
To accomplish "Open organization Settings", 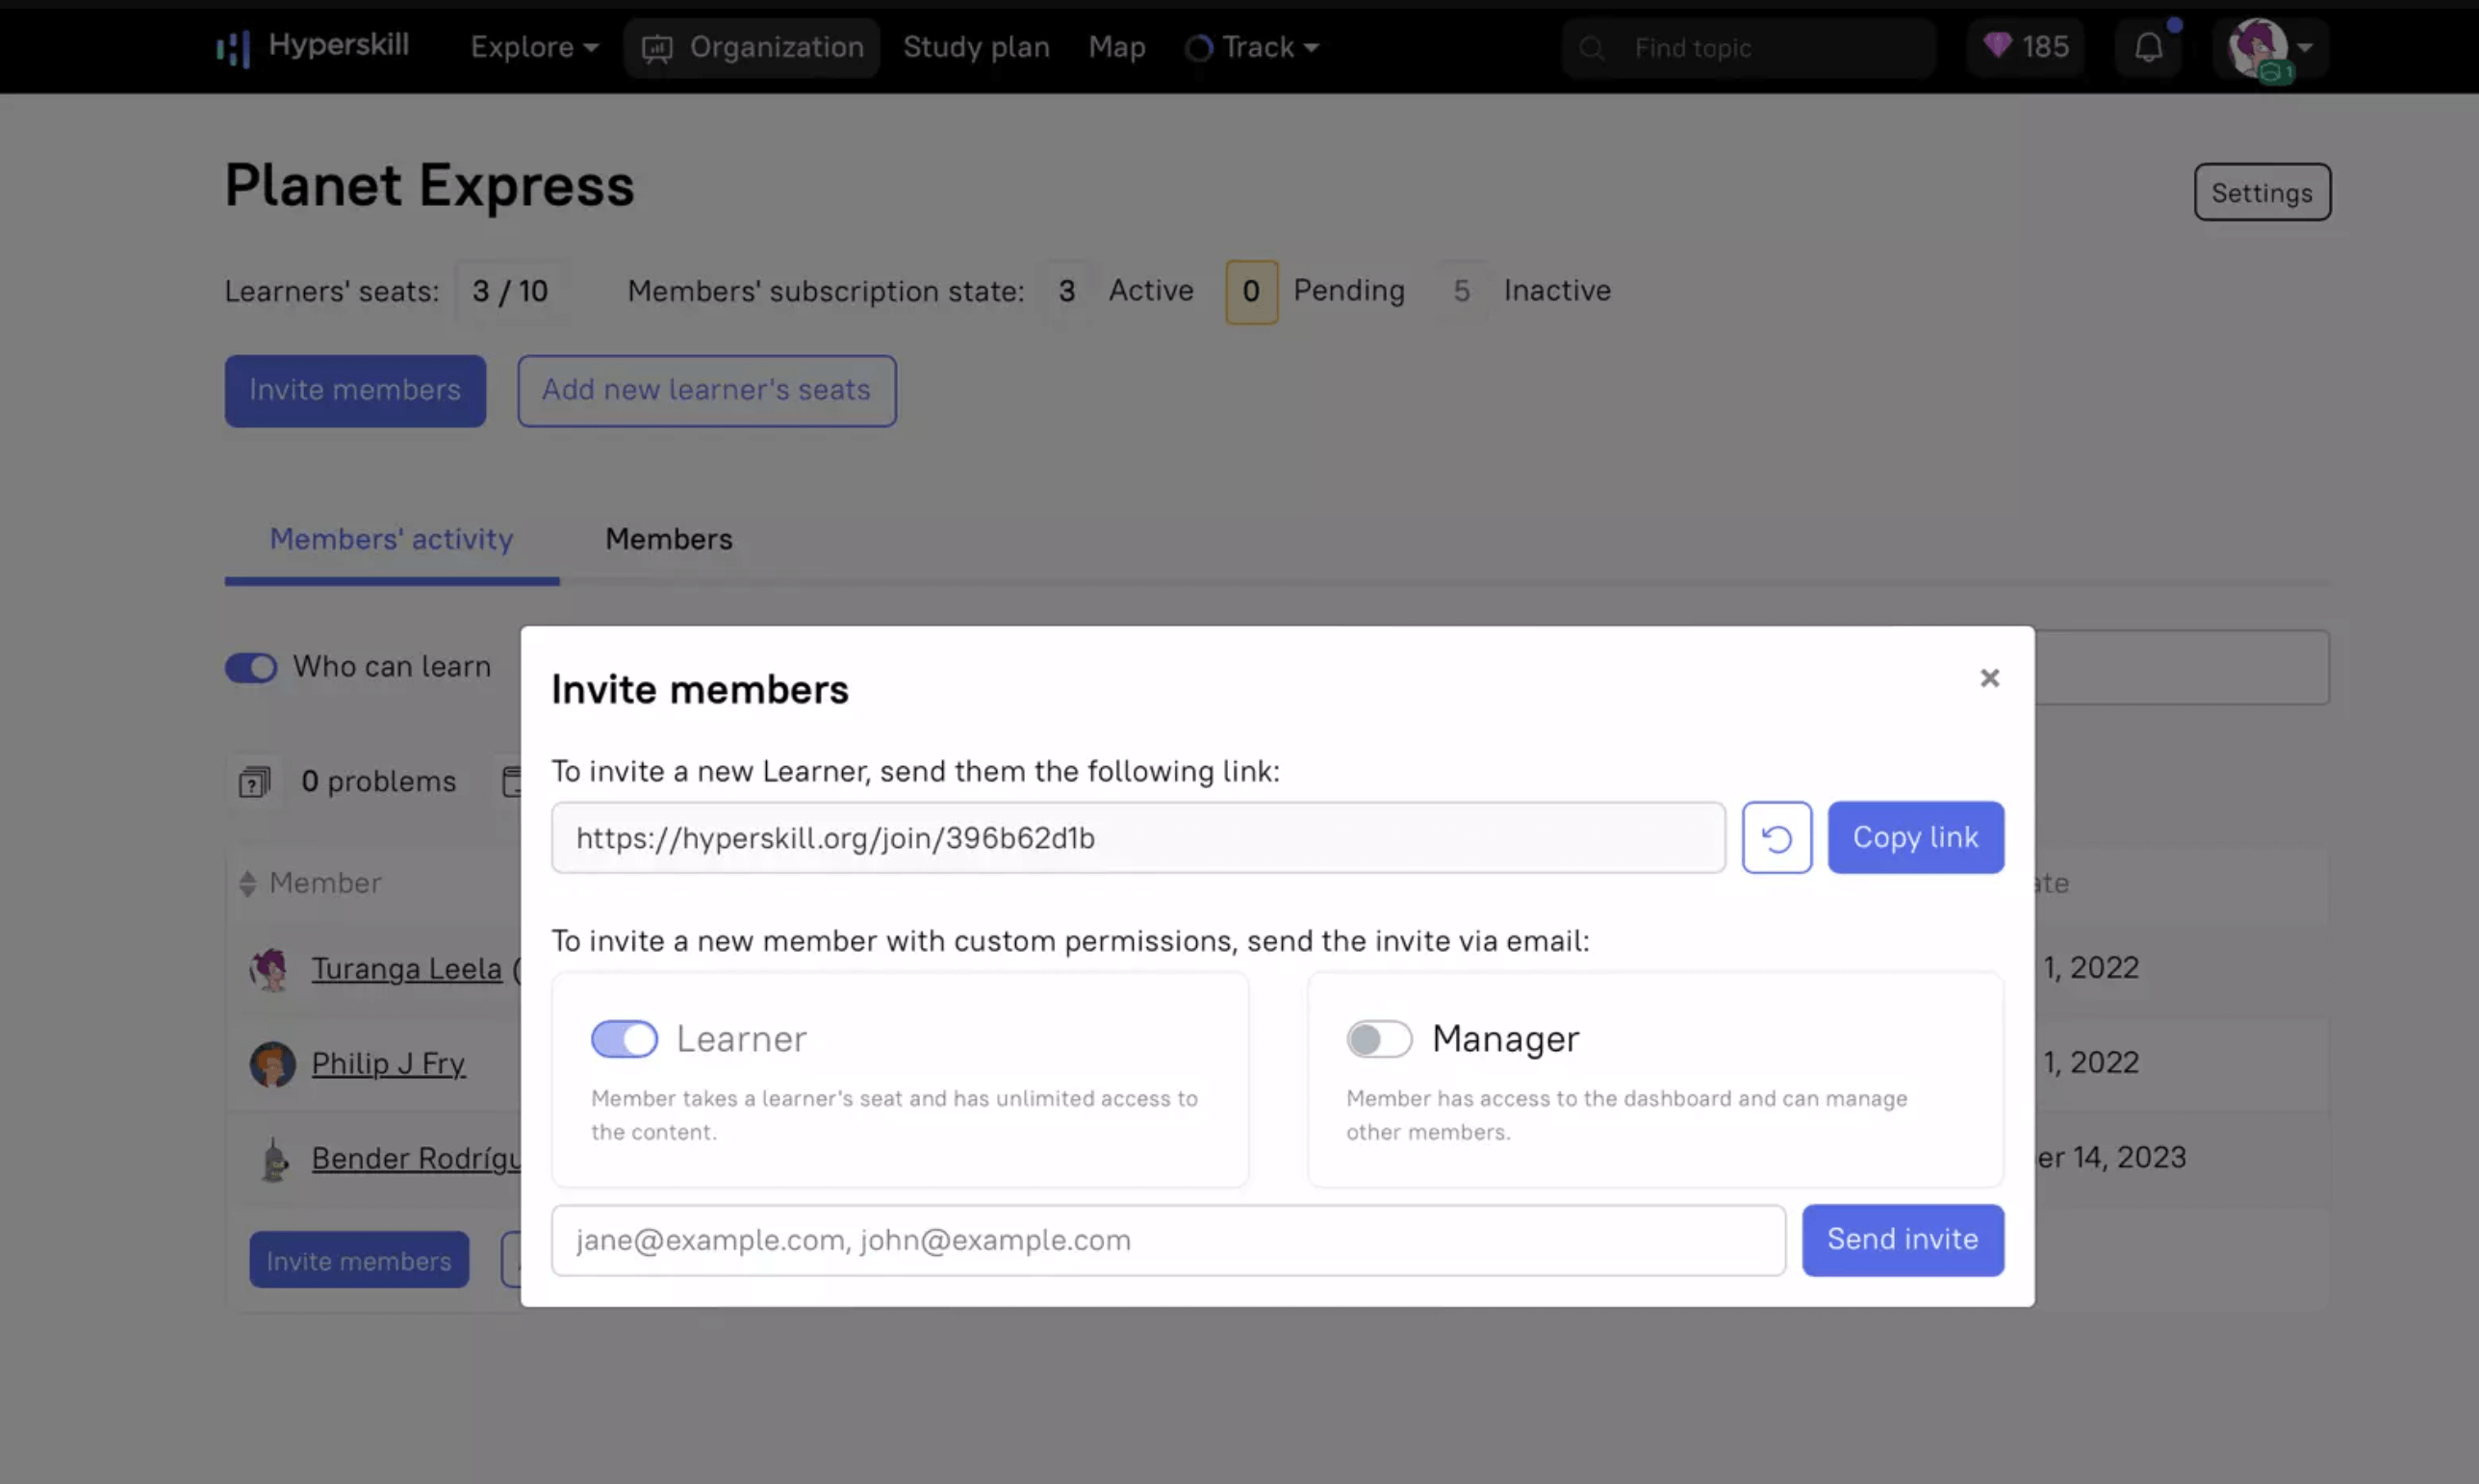I will 2262,192.
